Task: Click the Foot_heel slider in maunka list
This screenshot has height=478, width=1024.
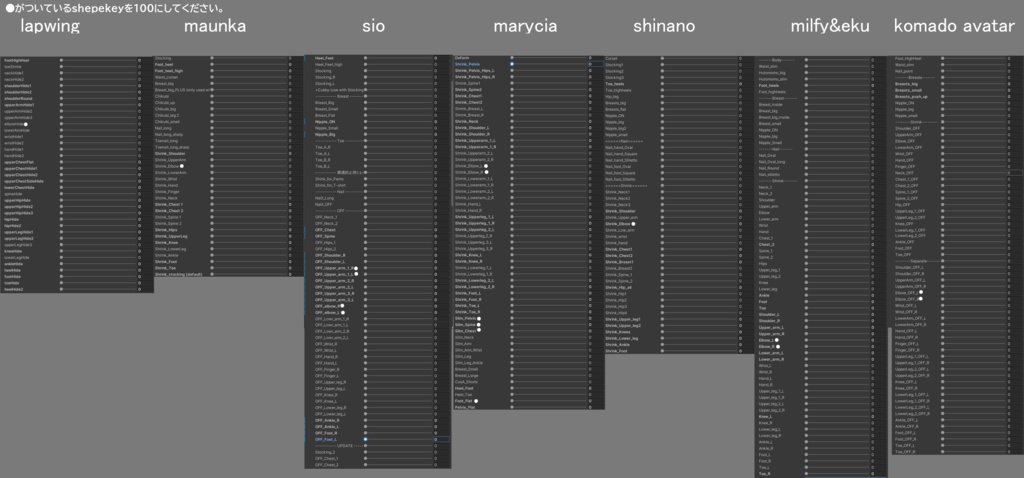Action: pyautogui.click(x=249, y=64)
